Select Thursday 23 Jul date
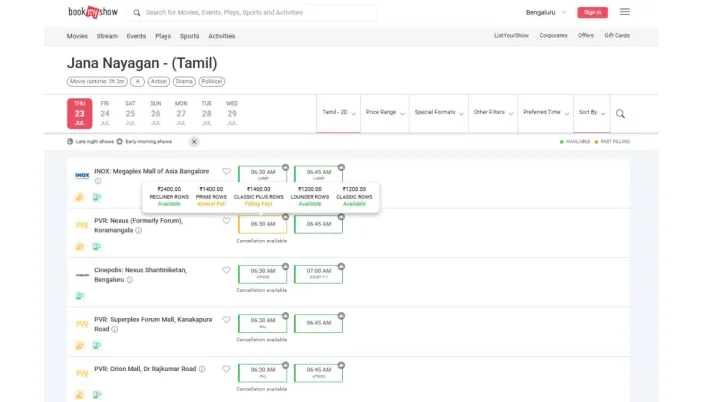This screenshot has width=715, height=402. click(x=79, y=113)
